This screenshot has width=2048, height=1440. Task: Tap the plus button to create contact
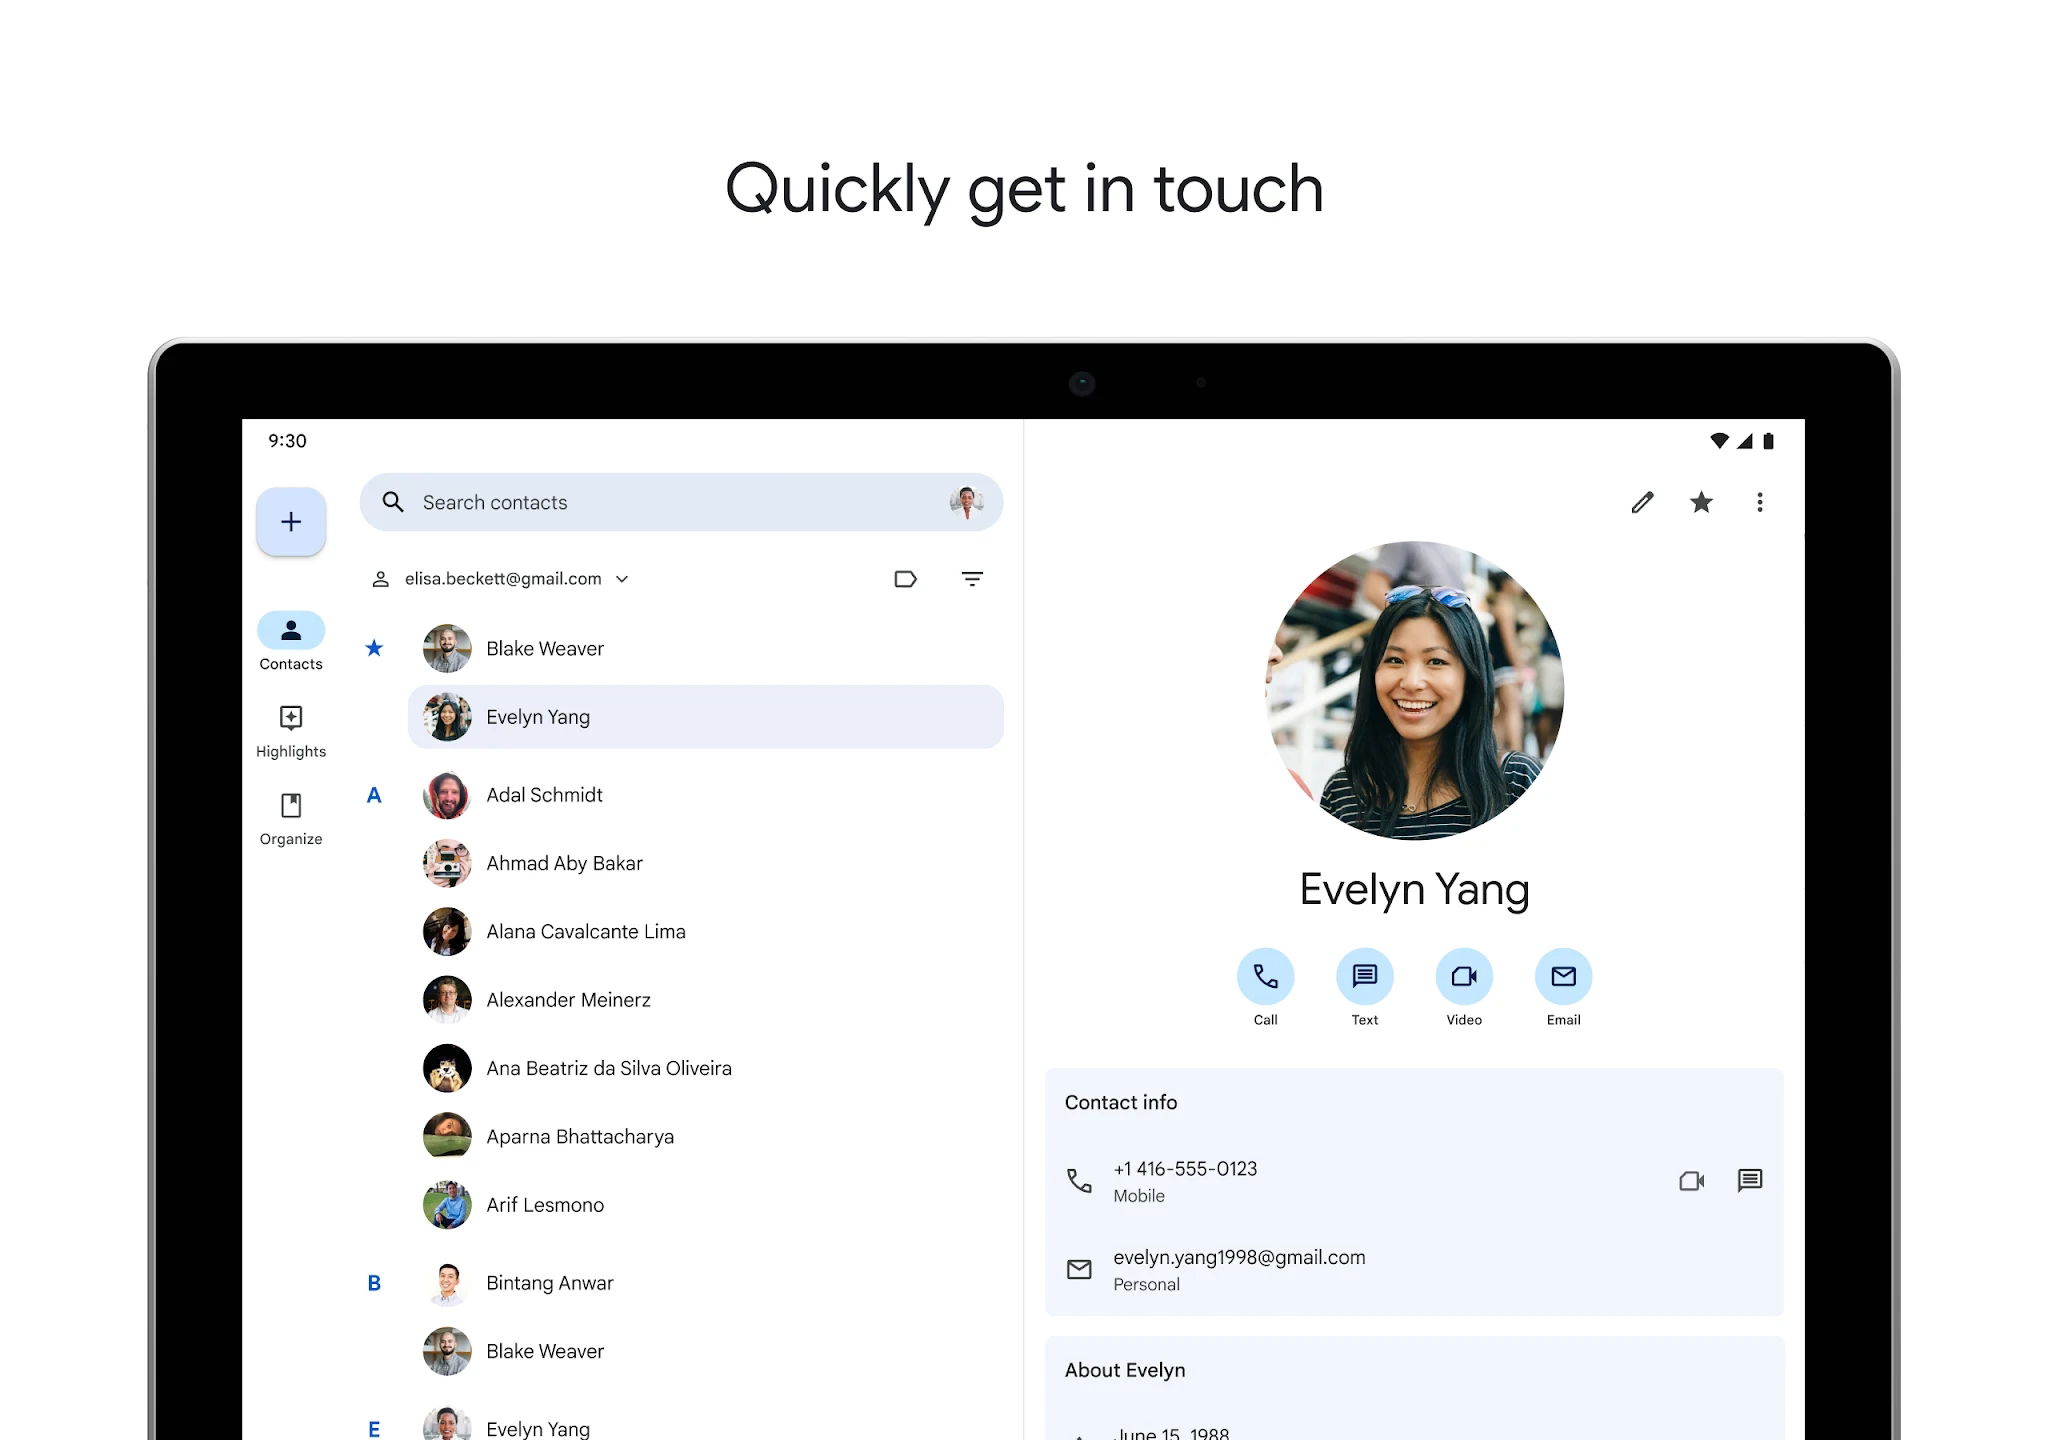291,522
